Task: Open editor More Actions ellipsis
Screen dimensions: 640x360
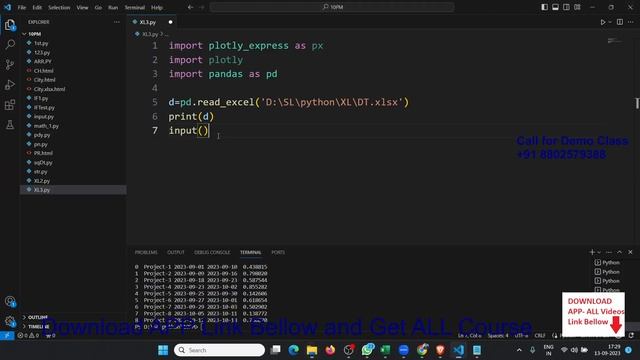Action: click(x=631, y=22)
